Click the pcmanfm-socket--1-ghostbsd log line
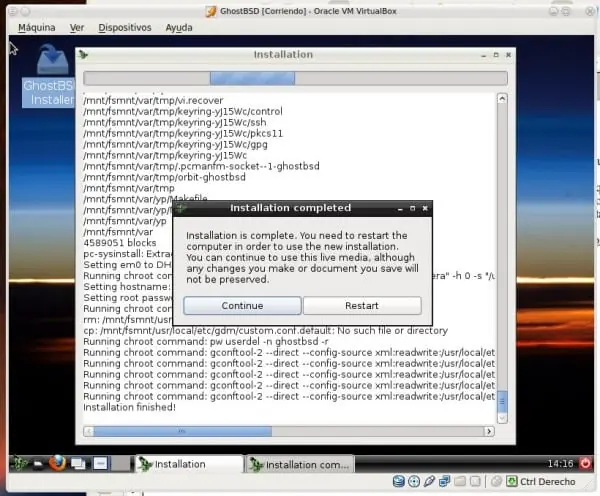 click(x=201, y=166)
